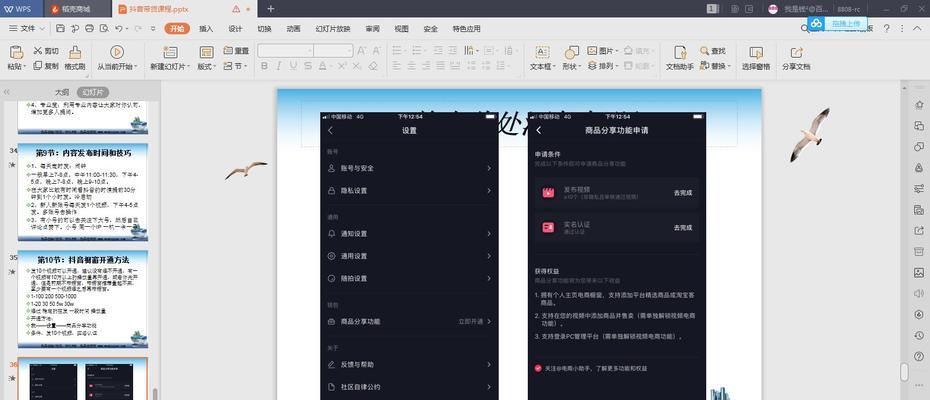Switch panel to Outline (大纲) view

point(62,93)
